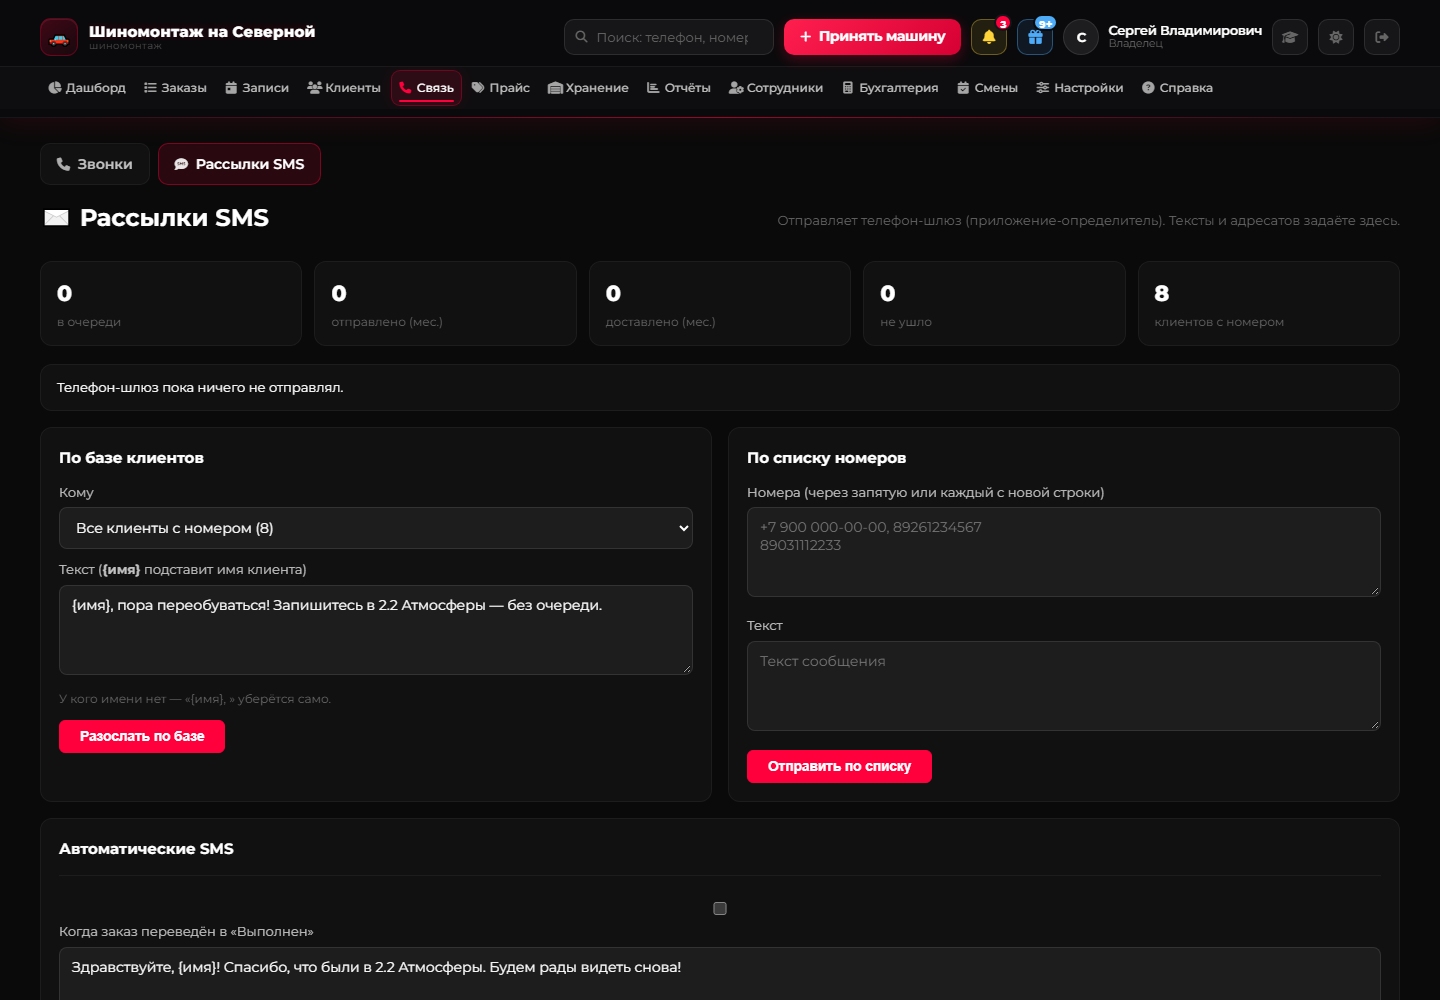Go to Бухгалтерия section
1440x1000 pixels.
click(x=890, y=88)
